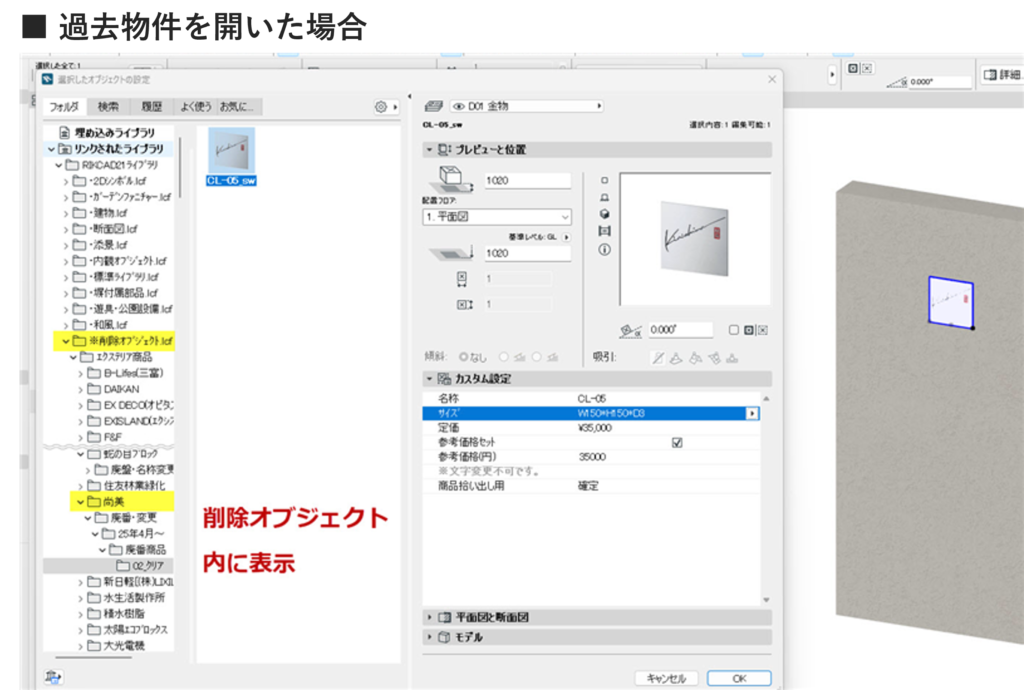1024x690 pixels.
Task: Select the front elevation preview icon
Action: click(604, 197)
